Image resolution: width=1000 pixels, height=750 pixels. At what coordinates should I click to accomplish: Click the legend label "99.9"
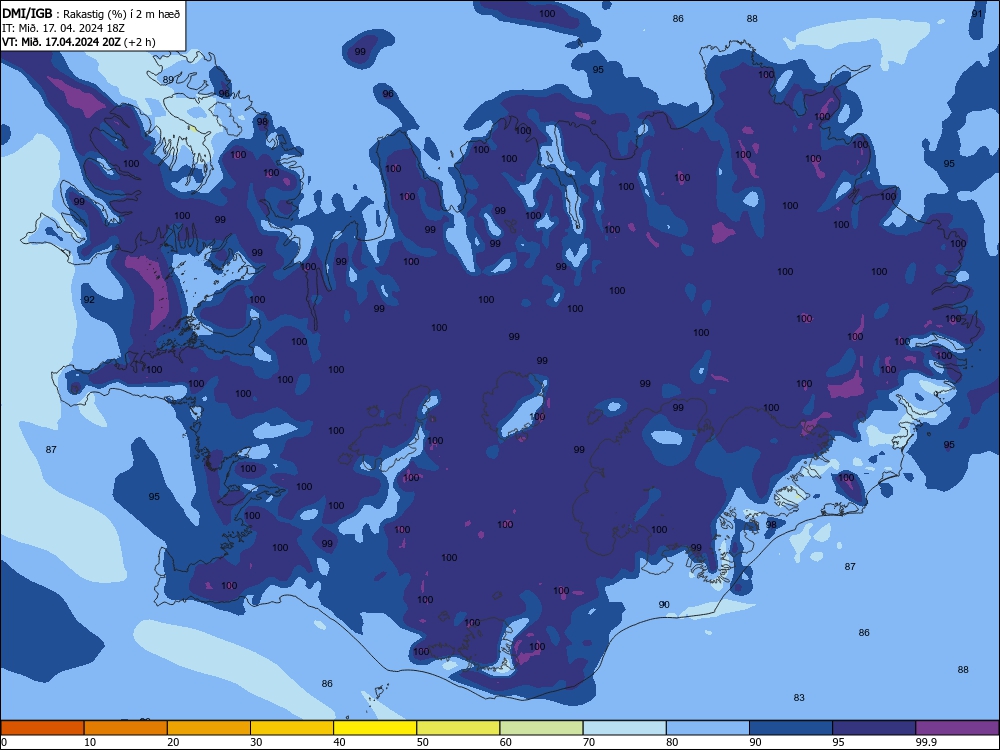click(x=926, y=742)
